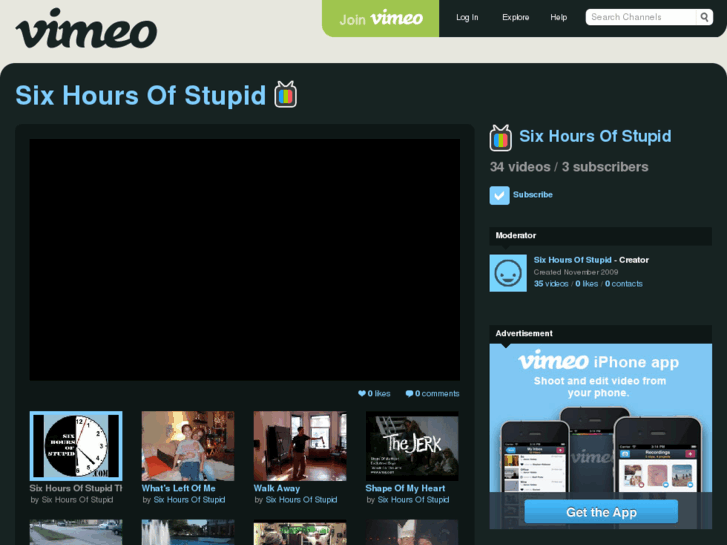Open the Six Hours Of Stupid Th title
The width and height of the screenshot is (727, 545).
pos(76,488)
